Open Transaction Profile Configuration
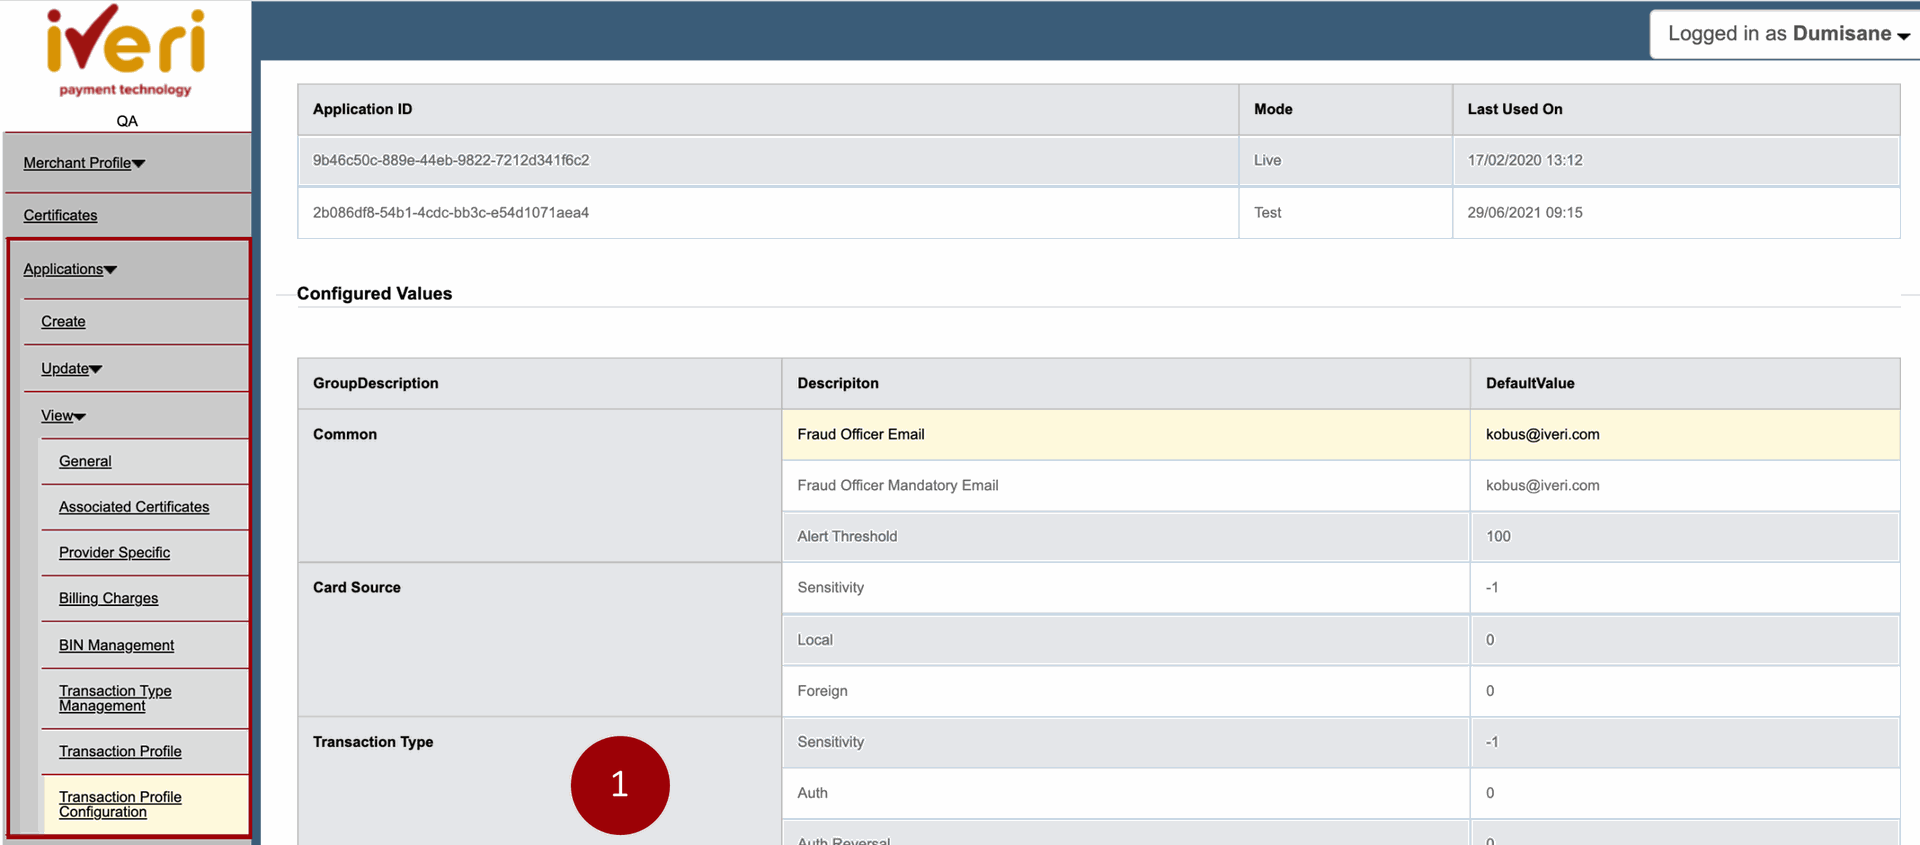 [120, 804]
